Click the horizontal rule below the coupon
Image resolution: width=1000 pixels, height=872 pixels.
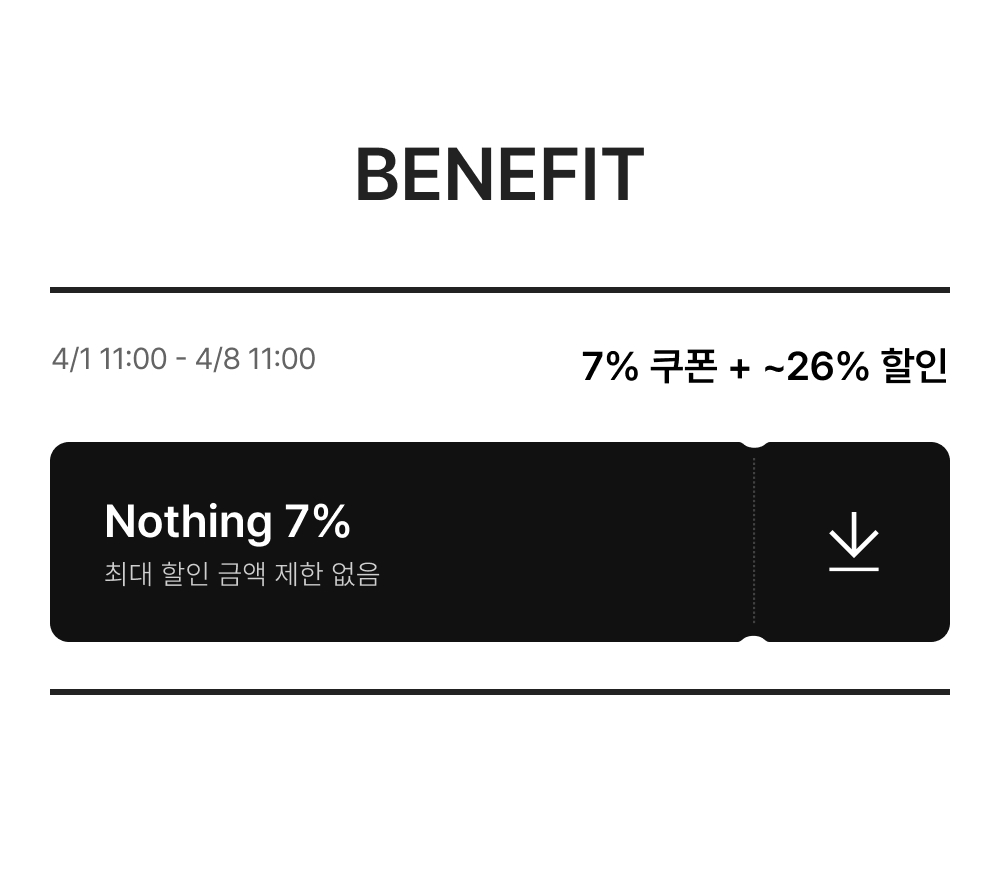point(499,691)
